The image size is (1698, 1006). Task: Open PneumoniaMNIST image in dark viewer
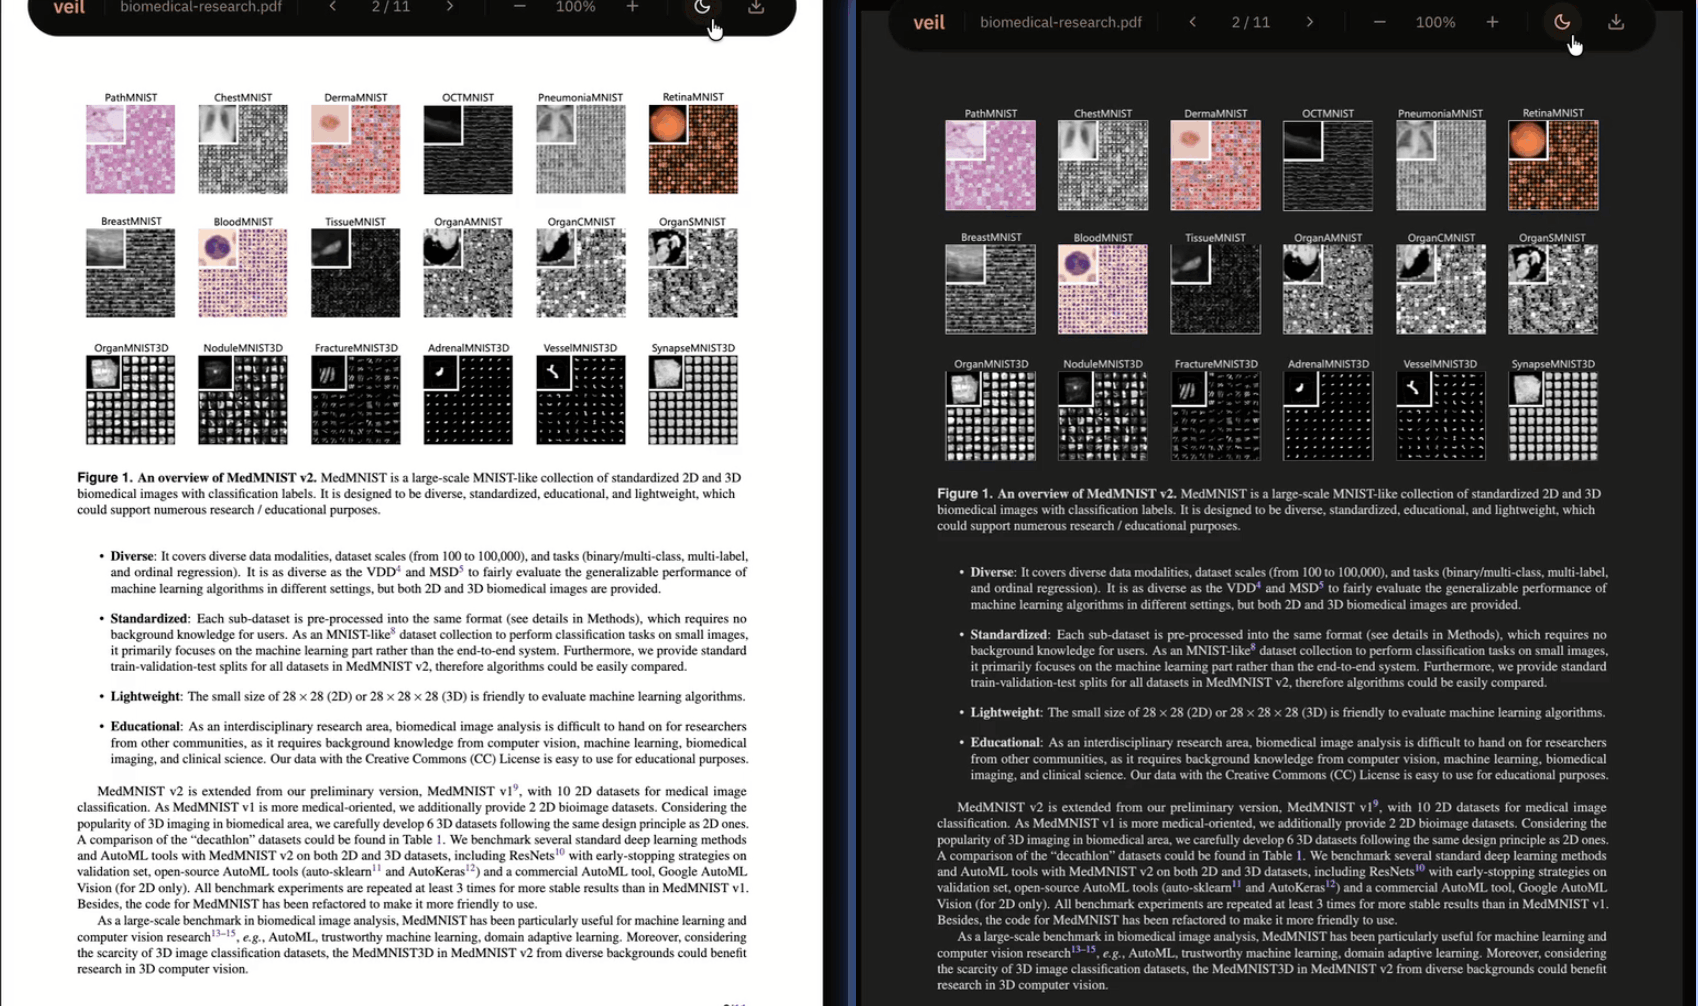tap(1440, 165)
